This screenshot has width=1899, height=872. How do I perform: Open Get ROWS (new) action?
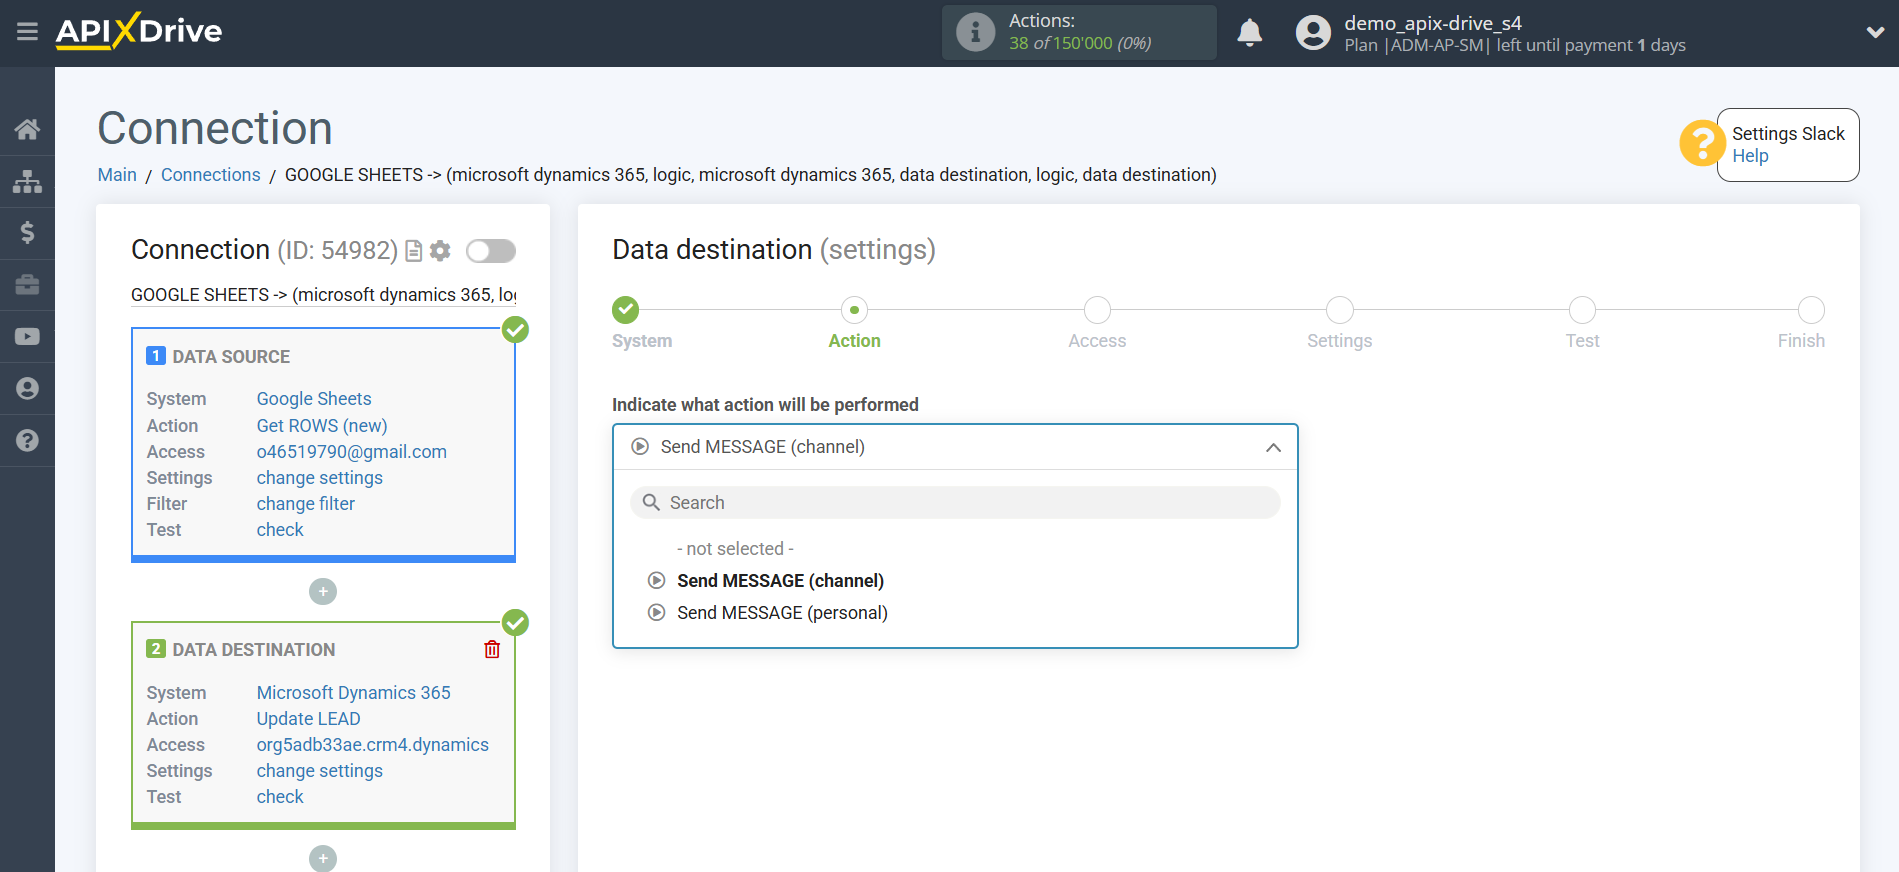point(322,426)
